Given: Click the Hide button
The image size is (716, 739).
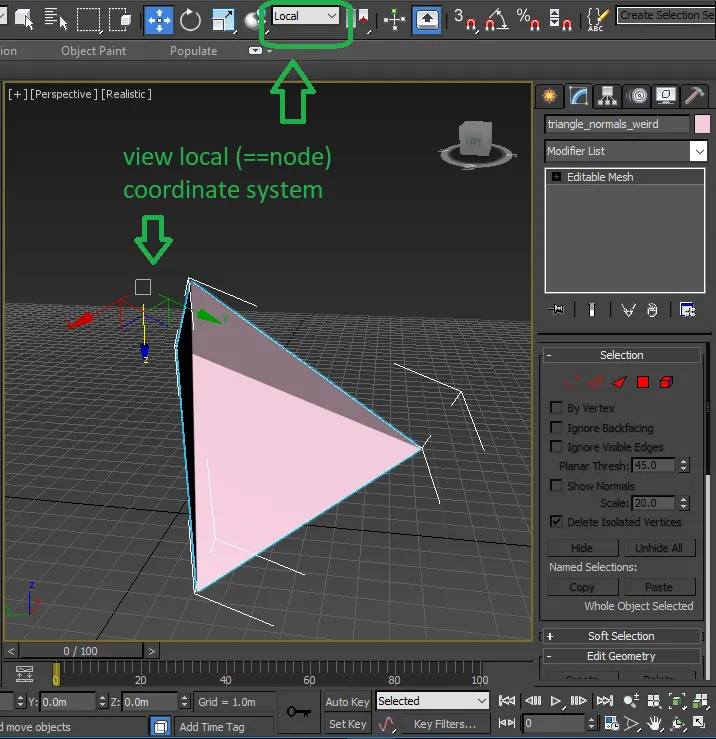Looking at the screenshot, I should (x=583, y=548).
